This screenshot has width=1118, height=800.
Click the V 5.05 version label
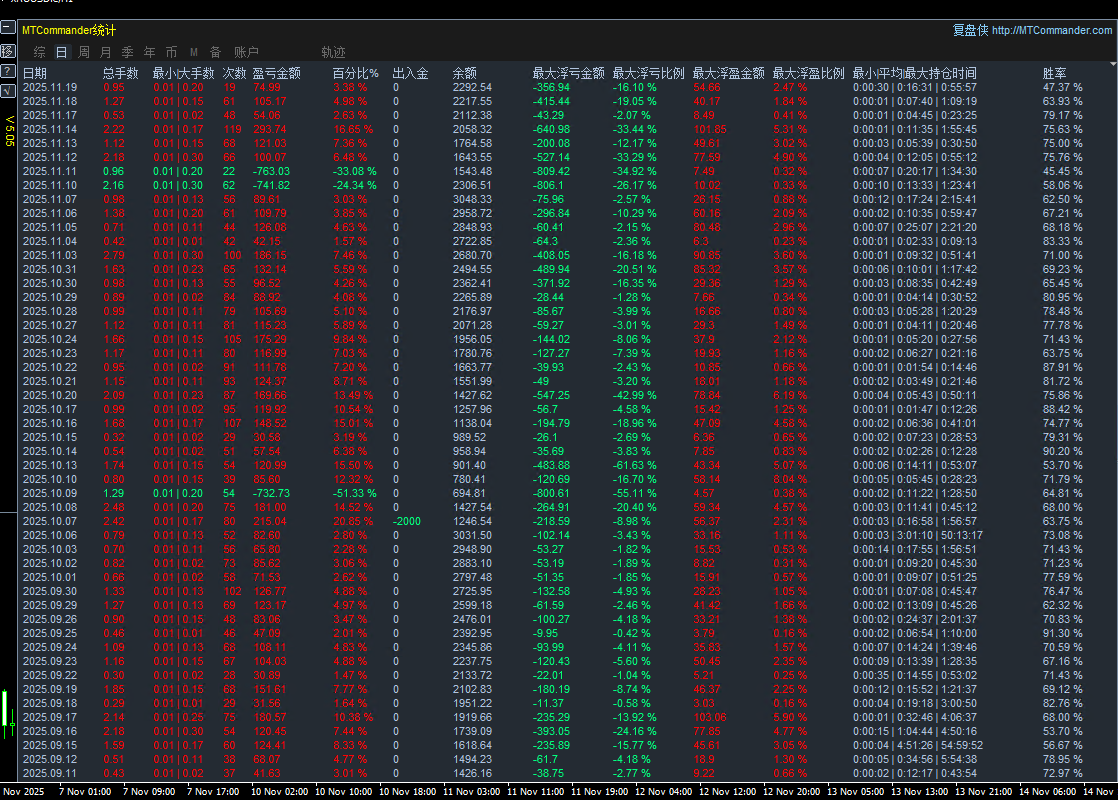9,131
